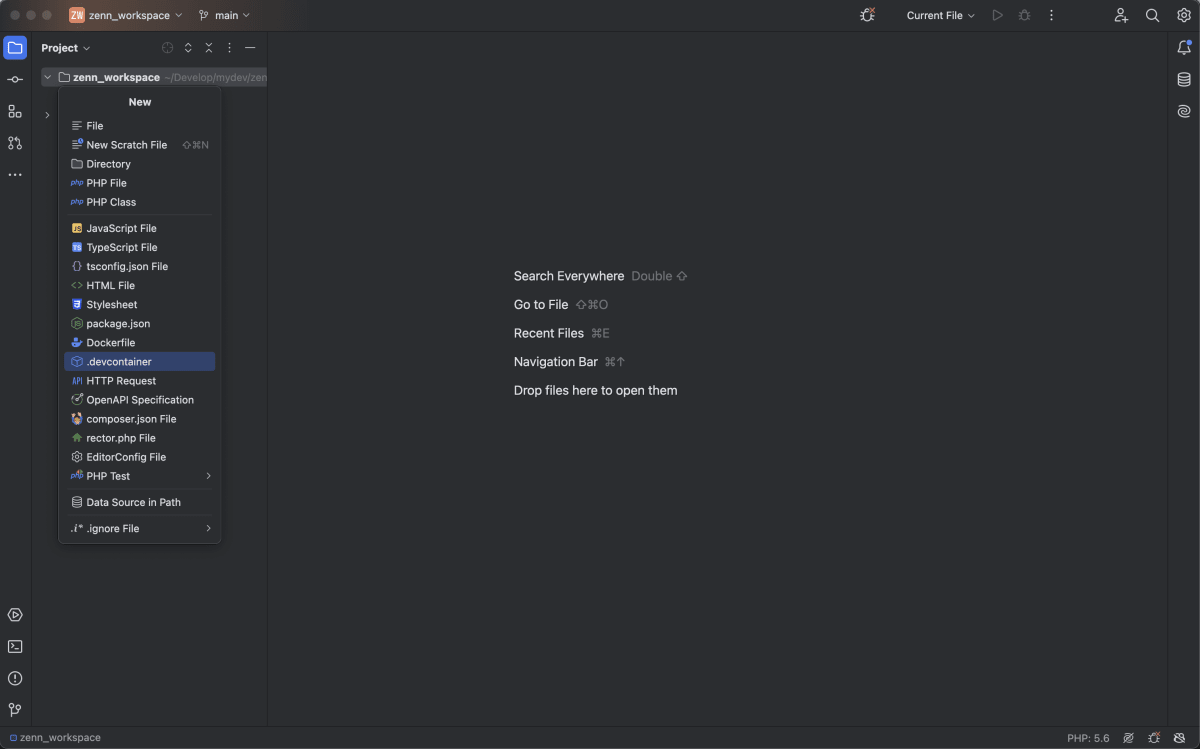The width and height of the screenshot is (1200, 749).
Task: Open the Current File run configuration dropdown
Action: pos(940,15)
